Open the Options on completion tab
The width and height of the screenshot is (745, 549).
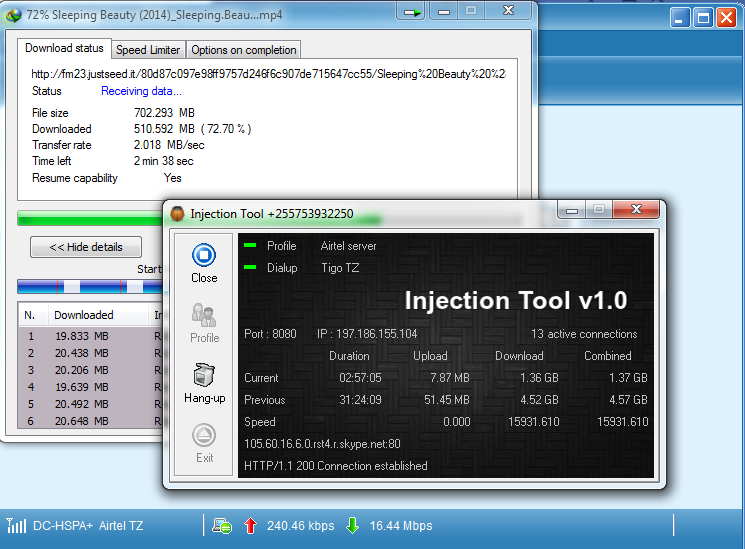click(x=243, y=50)
